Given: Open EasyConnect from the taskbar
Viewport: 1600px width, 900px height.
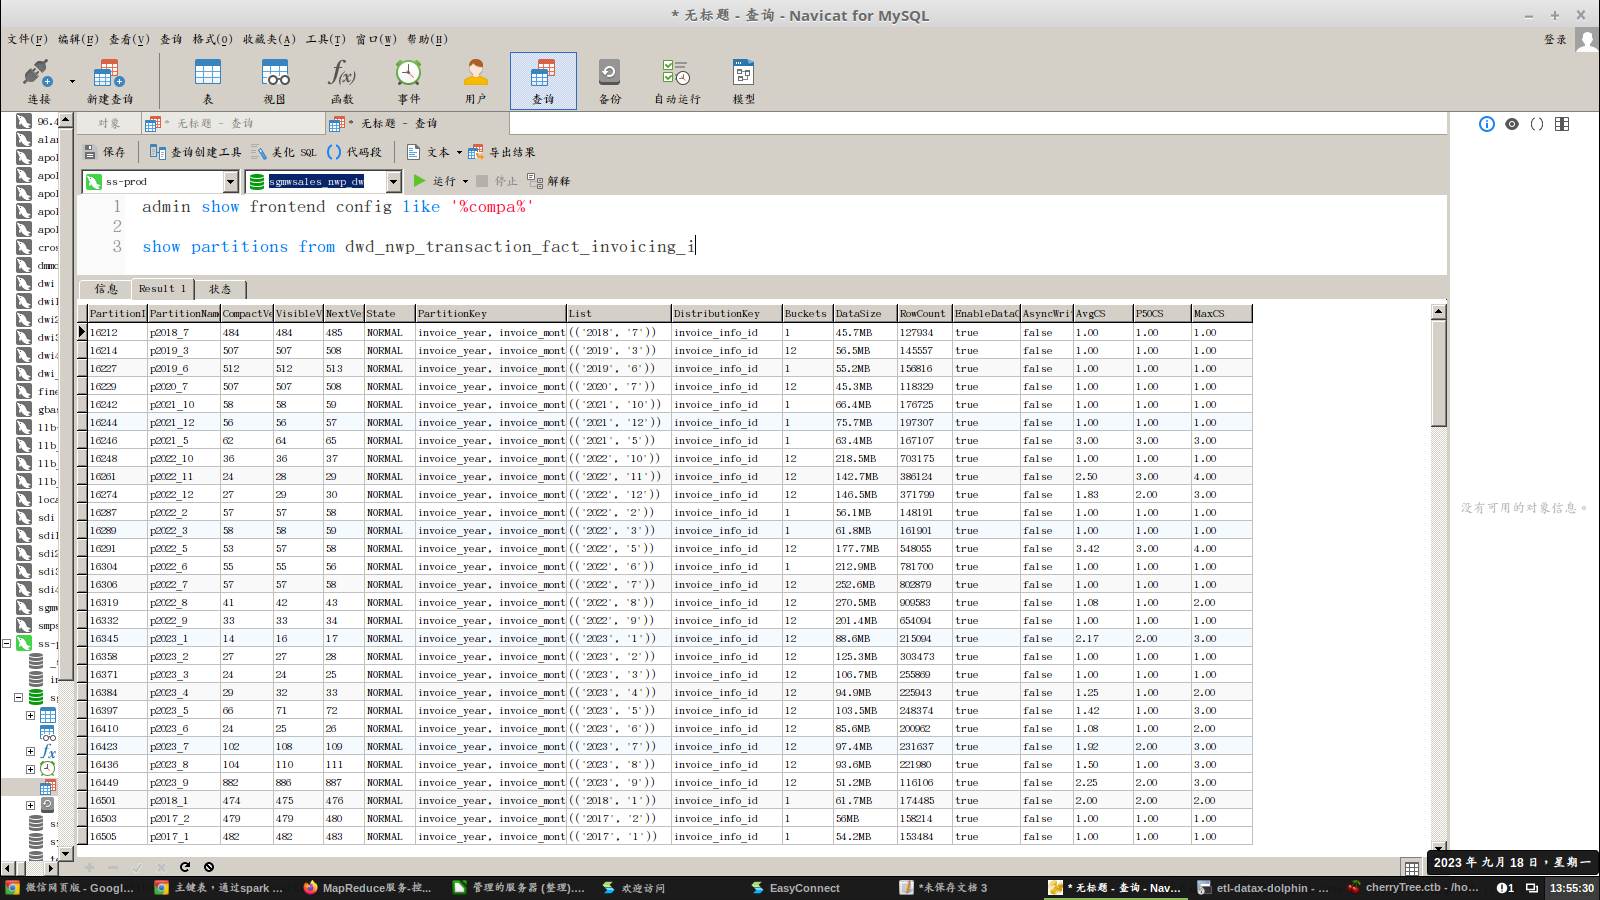Looking at the screenshot, I should pyautogui.click(x=795, y=888).
